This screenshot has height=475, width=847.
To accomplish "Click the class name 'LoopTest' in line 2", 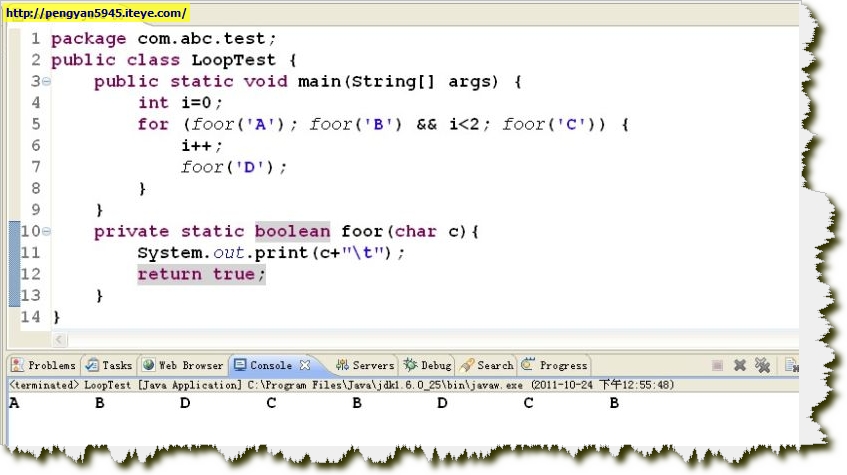I will coord(233,60).
